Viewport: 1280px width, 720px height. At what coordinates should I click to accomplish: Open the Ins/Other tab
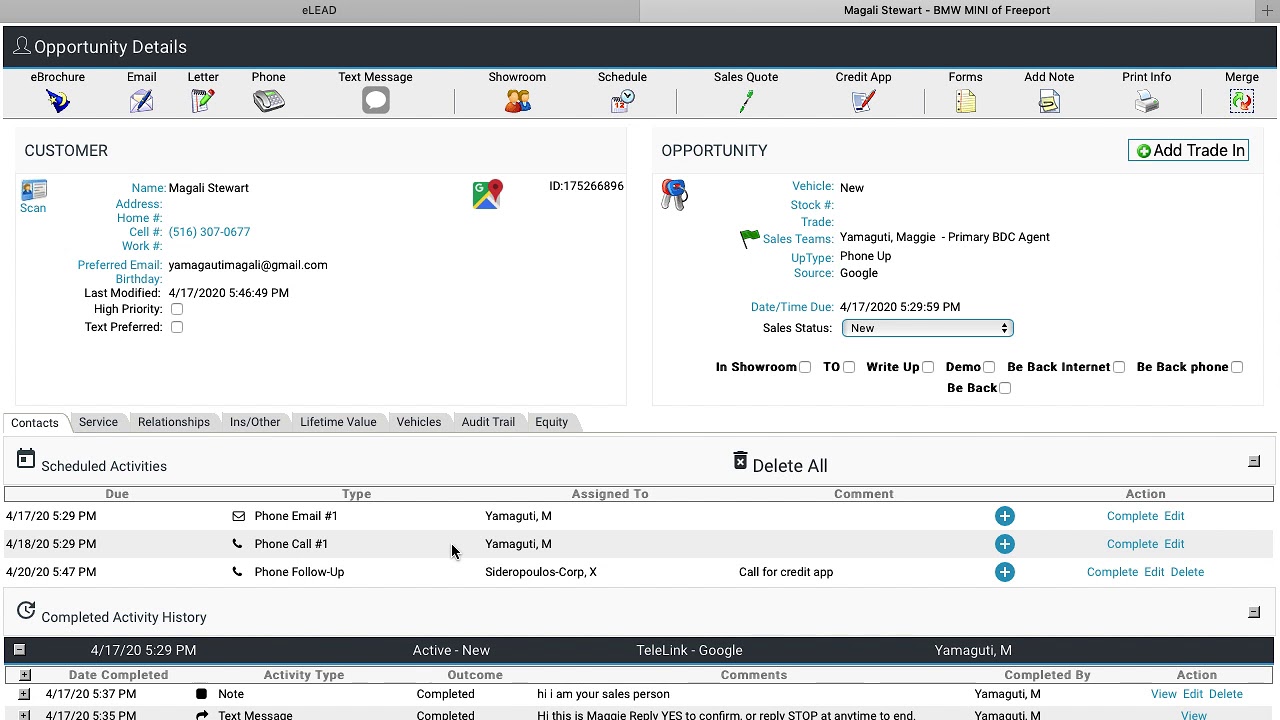click(x=255, y=422)
